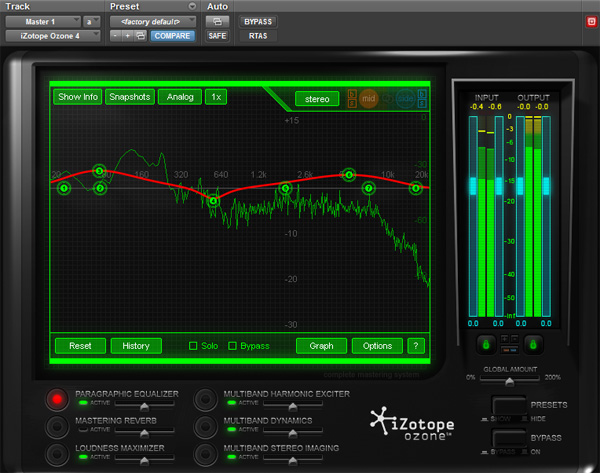Viewport: 600px width, 473px height.
Task: Open the Snapshots panel
Action: 130,97
